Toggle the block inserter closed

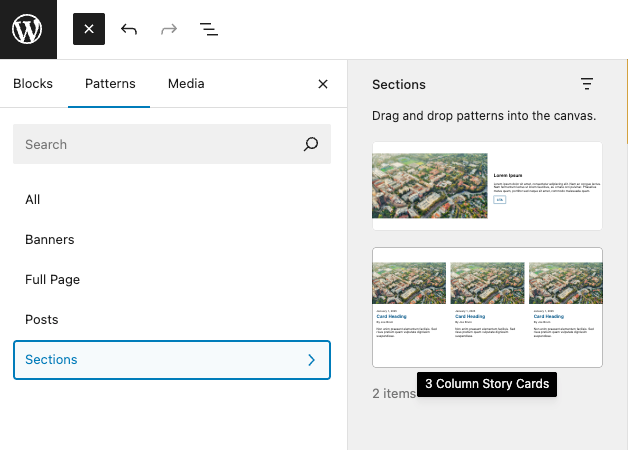(89, 29)
